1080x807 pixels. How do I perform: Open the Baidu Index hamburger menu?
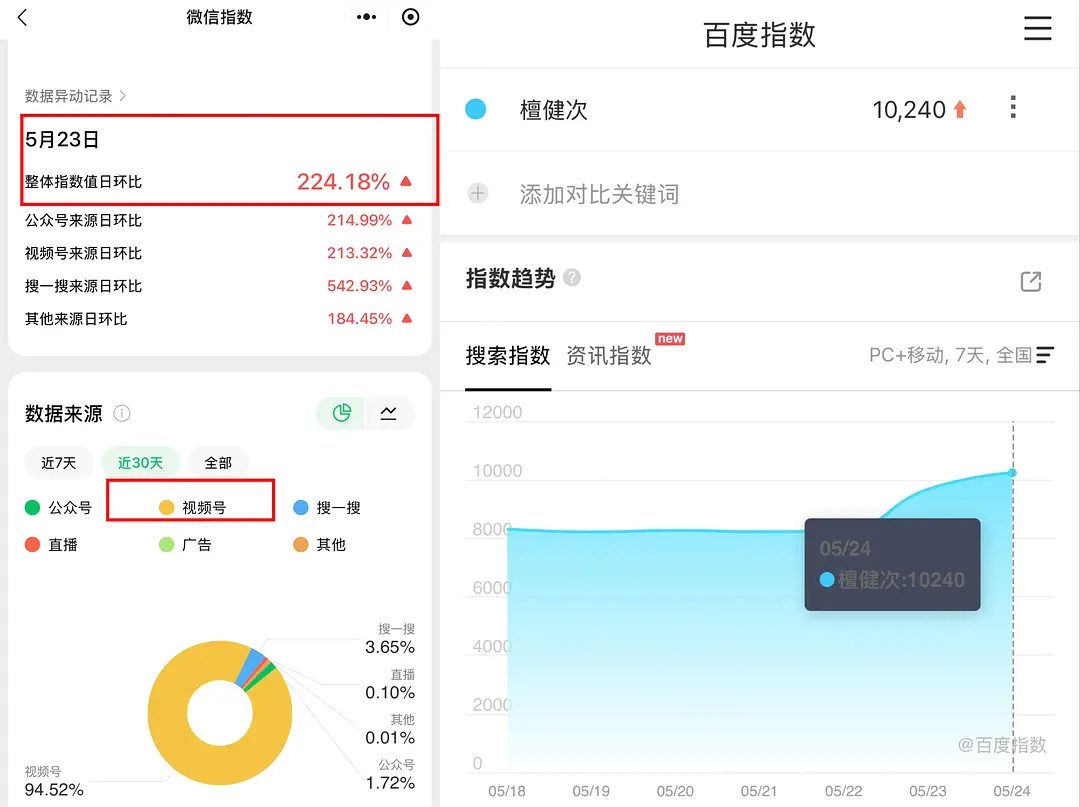point(1037,28)
